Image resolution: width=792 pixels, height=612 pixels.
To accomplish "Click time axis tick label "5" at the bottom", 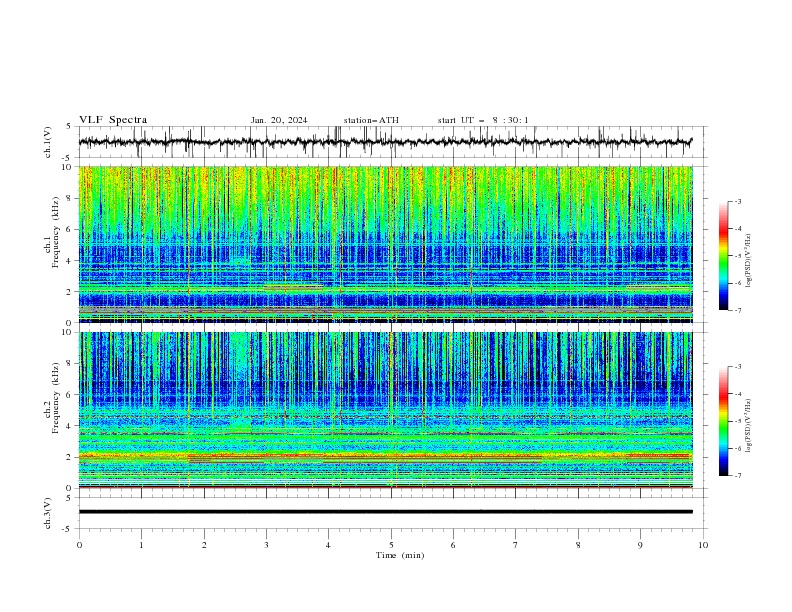I will 391,545.
